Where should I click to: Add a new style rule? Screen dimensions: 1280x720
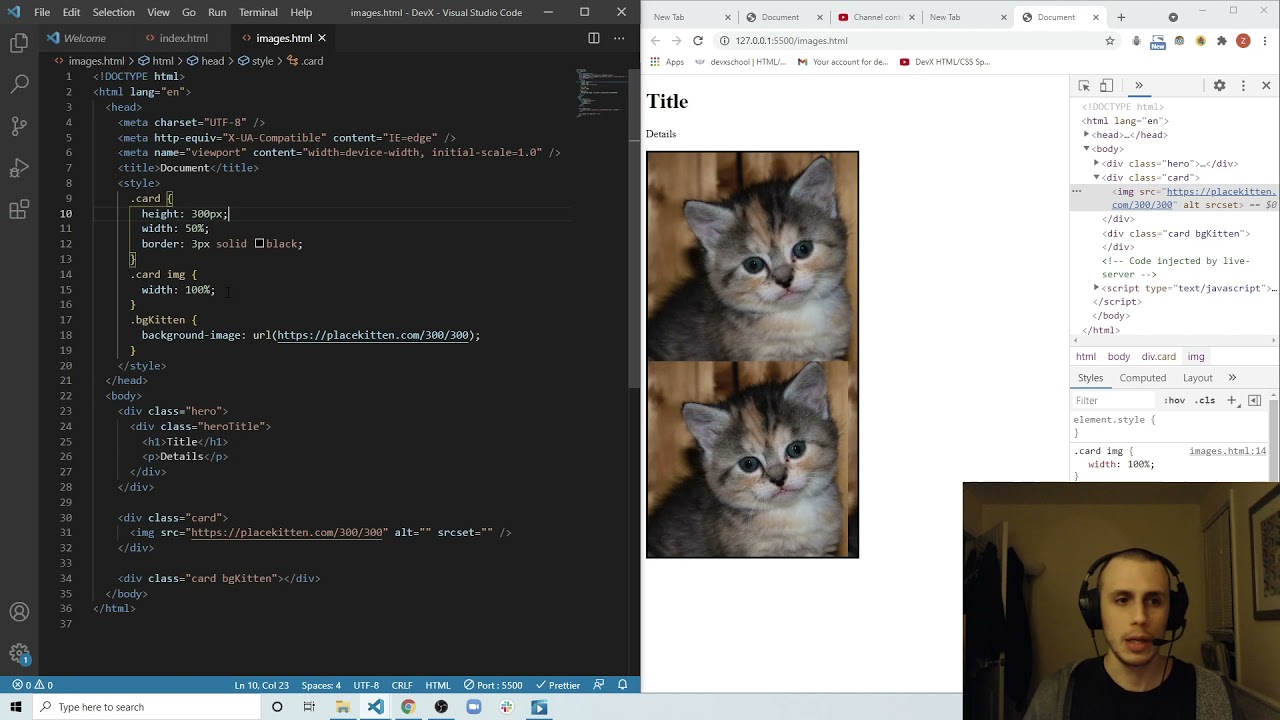(x=1232, y=401)
